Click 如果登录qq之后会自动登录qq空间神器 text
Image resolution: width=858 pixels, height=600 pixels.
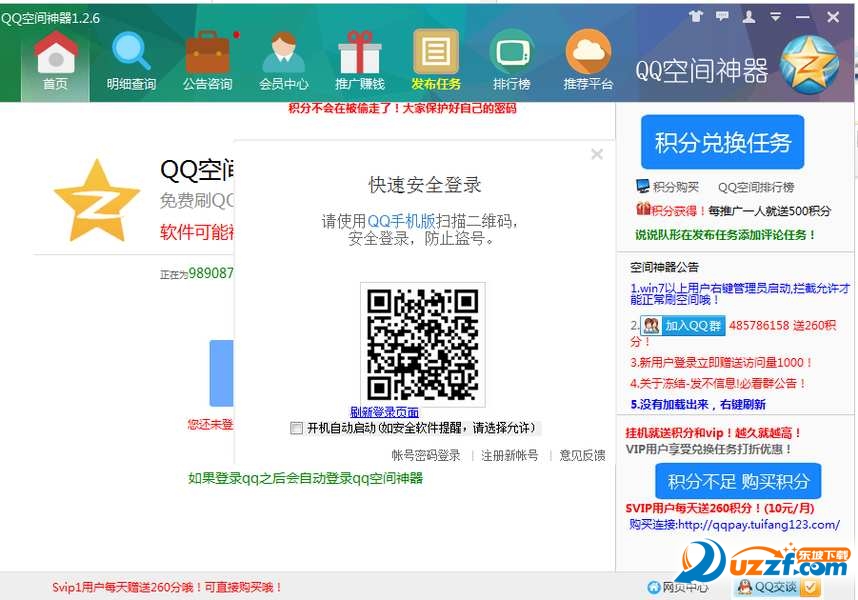click(305, 479)
